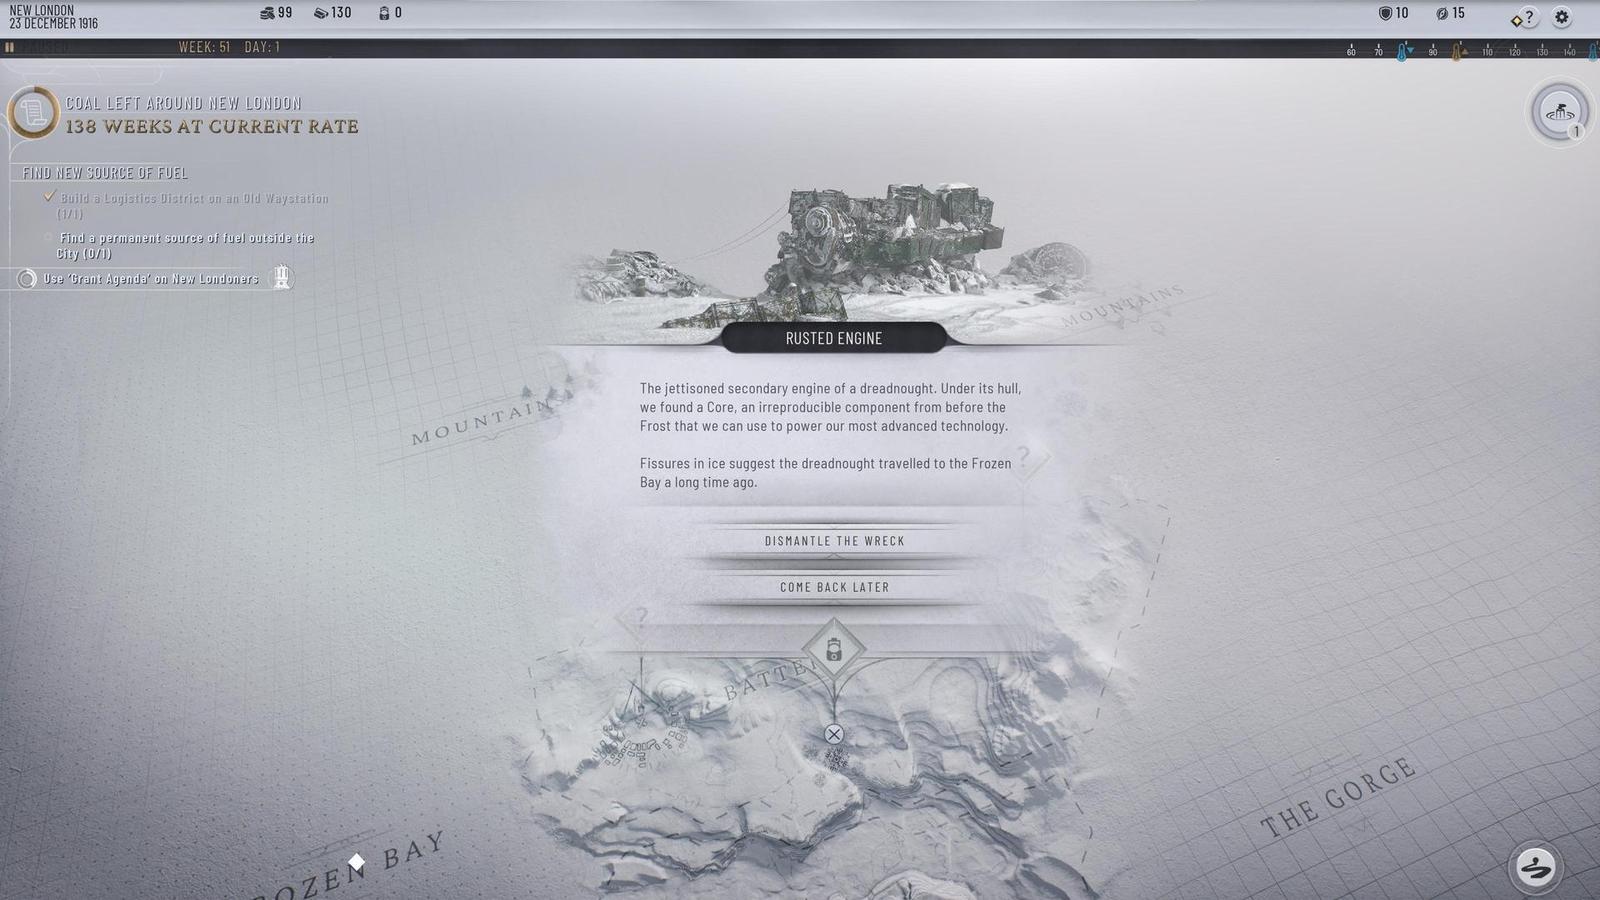1600x900 pixels.
Task: Click the Core resource diamond icon
Action: coord(834,651)
